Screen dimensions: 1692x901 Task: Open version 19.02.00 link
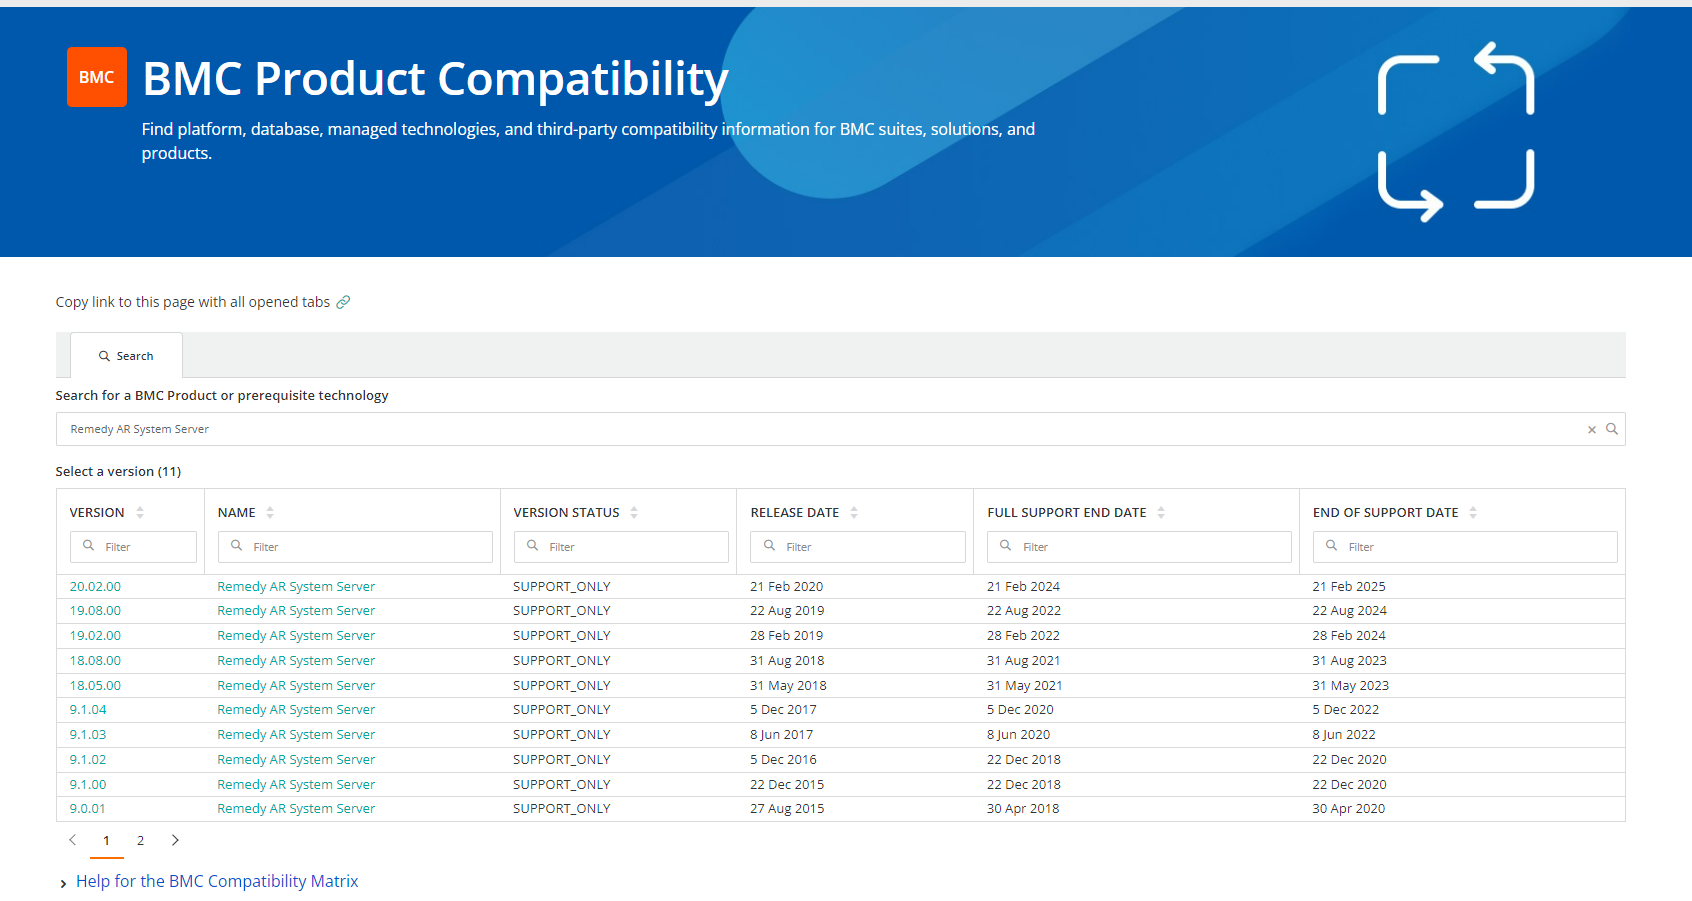click(x=95, y=635)
